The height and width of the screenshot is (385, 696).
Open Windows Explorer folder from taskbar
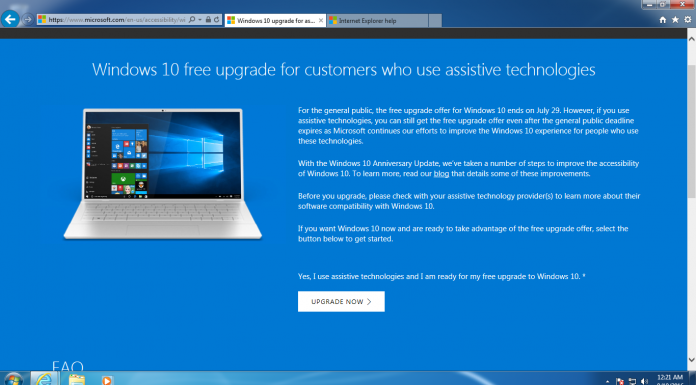click(76, 380)
